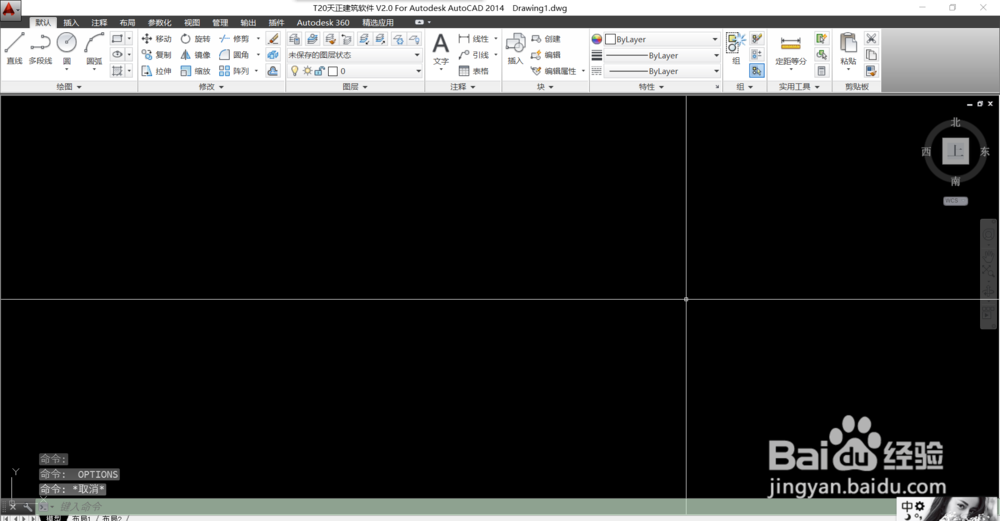This screenshot has width=1000, height=521.
Task: Select the 缩放 (Scale) tool
Action: pos(195,71)
